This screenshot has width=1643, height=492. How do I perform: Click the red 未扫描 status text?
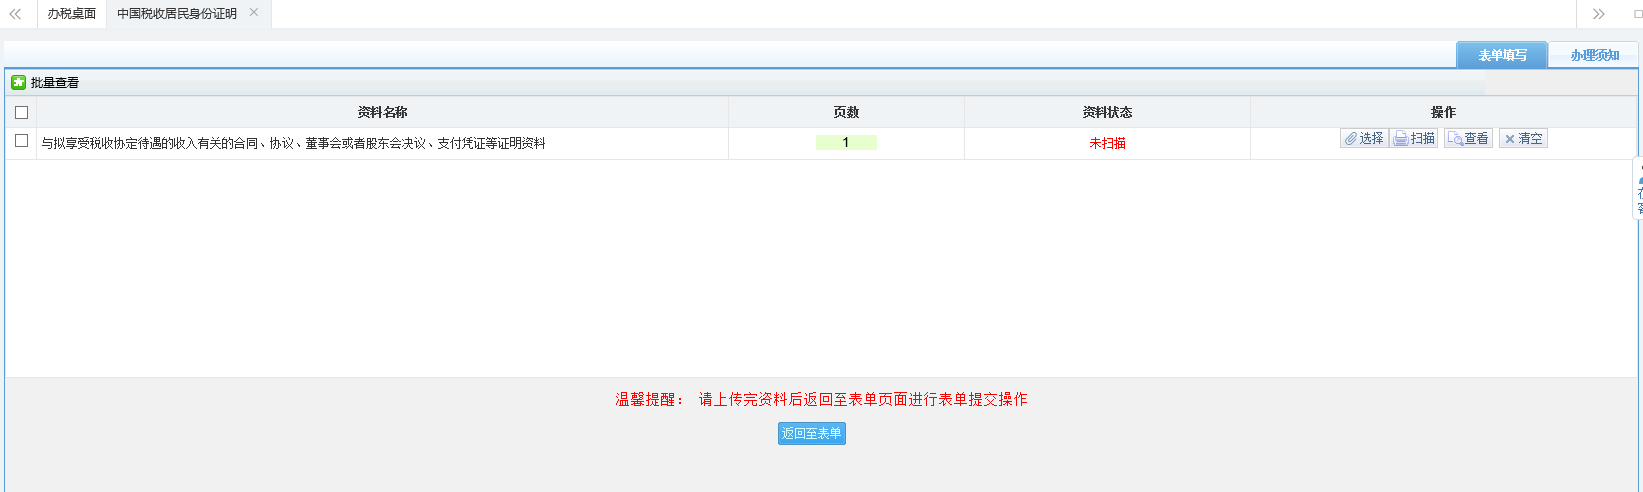(1107, 143)
